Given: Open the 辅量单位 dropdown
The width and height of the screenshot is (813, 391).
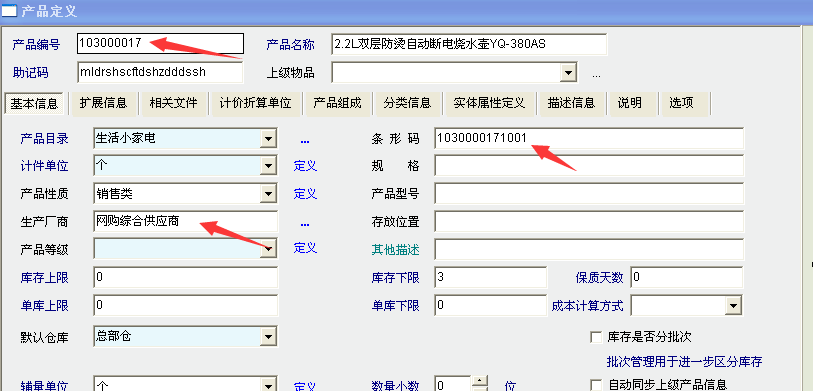Looking at the screenshot, I should (x=268, y=385).
